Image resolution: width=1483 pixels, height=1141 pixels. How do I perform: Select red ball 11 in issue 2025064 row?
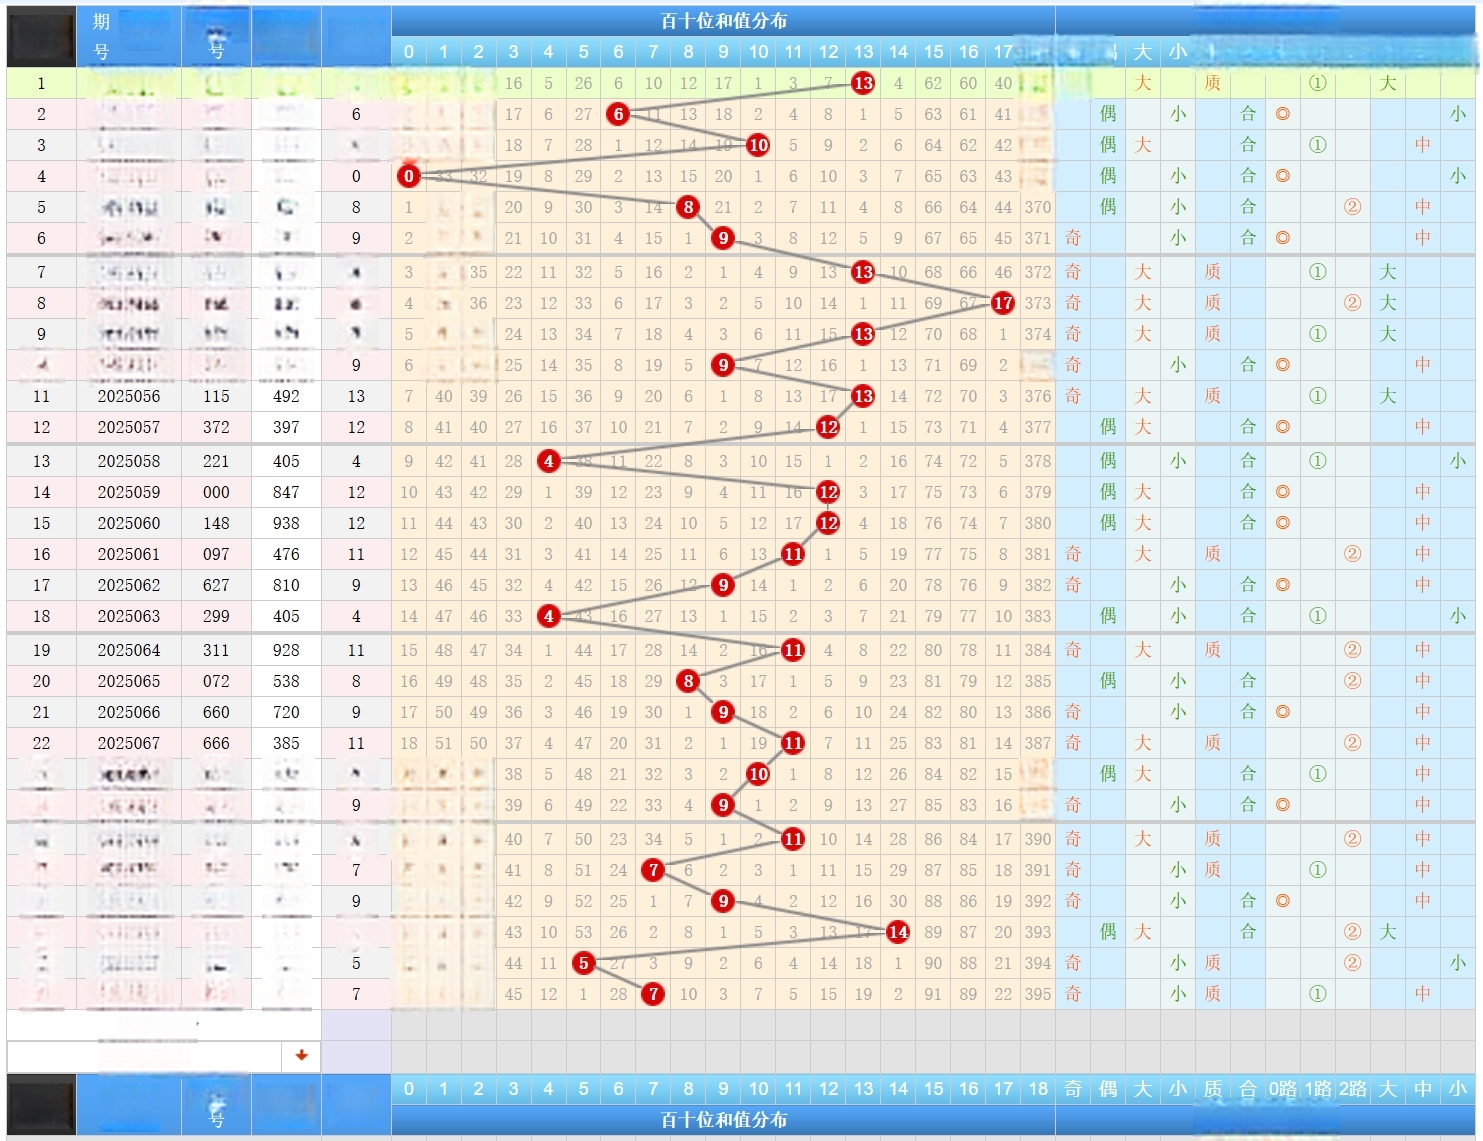click(x=793, y=650)
